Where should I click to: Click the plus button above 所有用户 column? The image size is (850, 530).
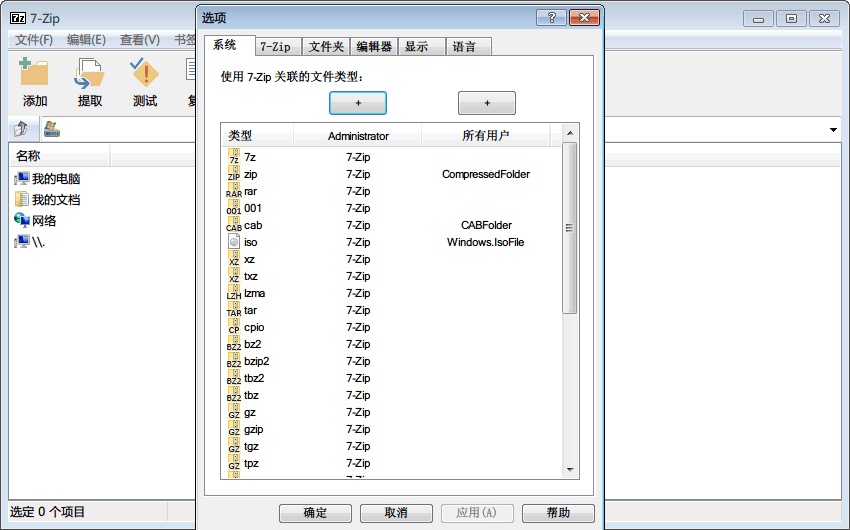click(486, 103)
